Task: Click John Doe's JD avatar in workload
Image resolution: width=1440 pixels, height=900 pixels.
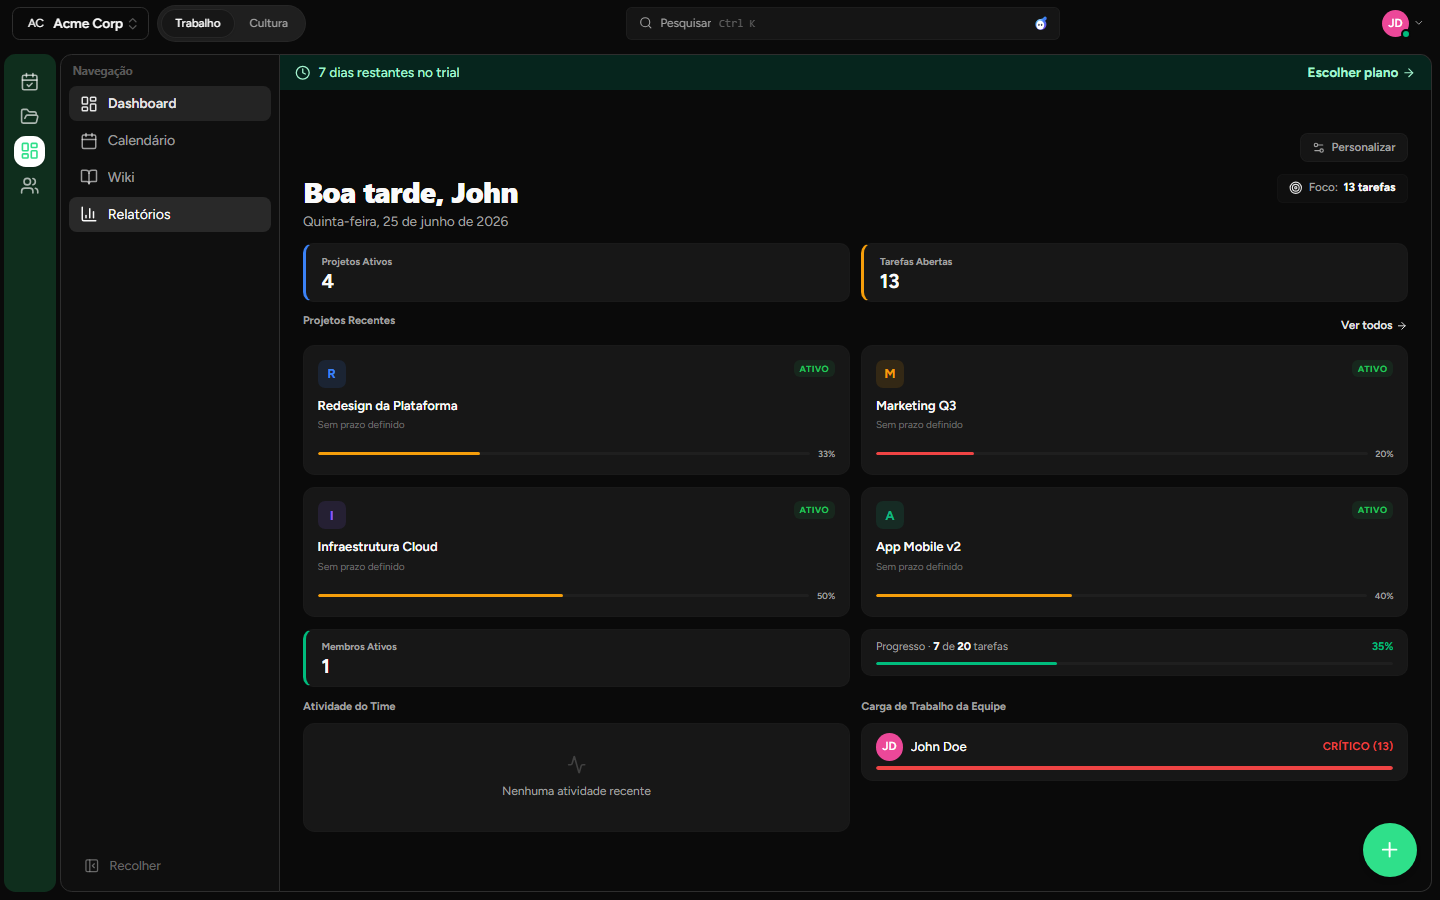Action: click(890, 747)
